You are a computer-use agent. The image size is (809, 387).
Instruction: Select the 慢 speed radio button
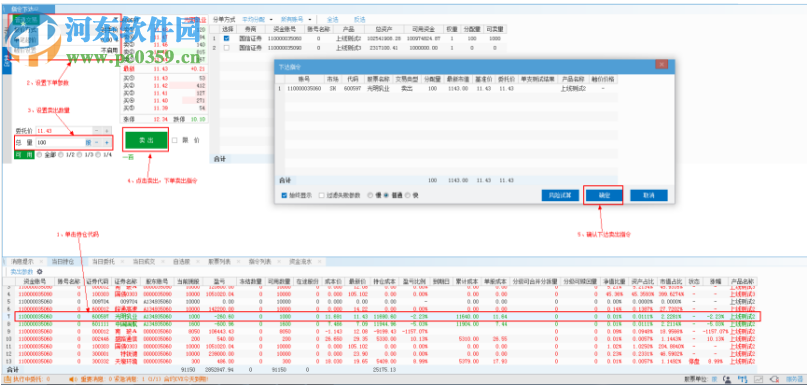(x=370, y=196)
